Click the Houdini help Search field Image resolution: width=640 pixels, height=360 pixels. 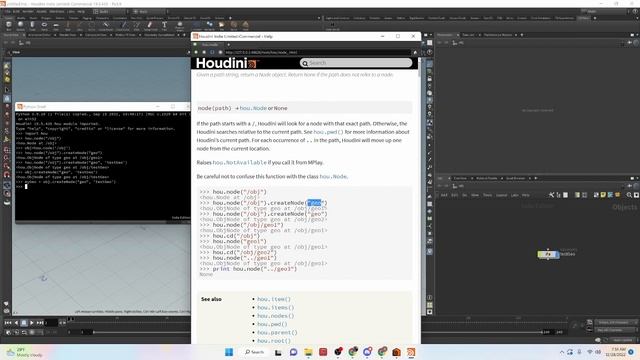(x=356, y=63)
